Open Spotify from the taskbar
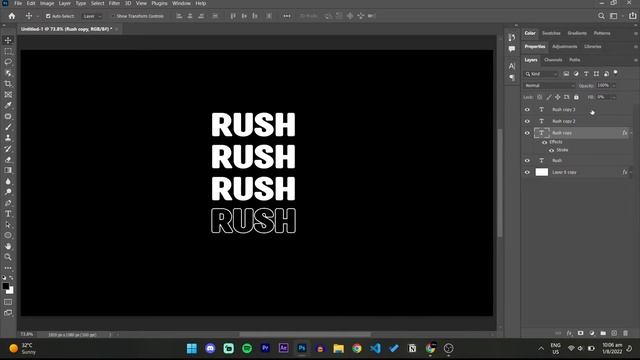Screen dimensions: 640x360 pyautogui.click(x=247, y=348)
